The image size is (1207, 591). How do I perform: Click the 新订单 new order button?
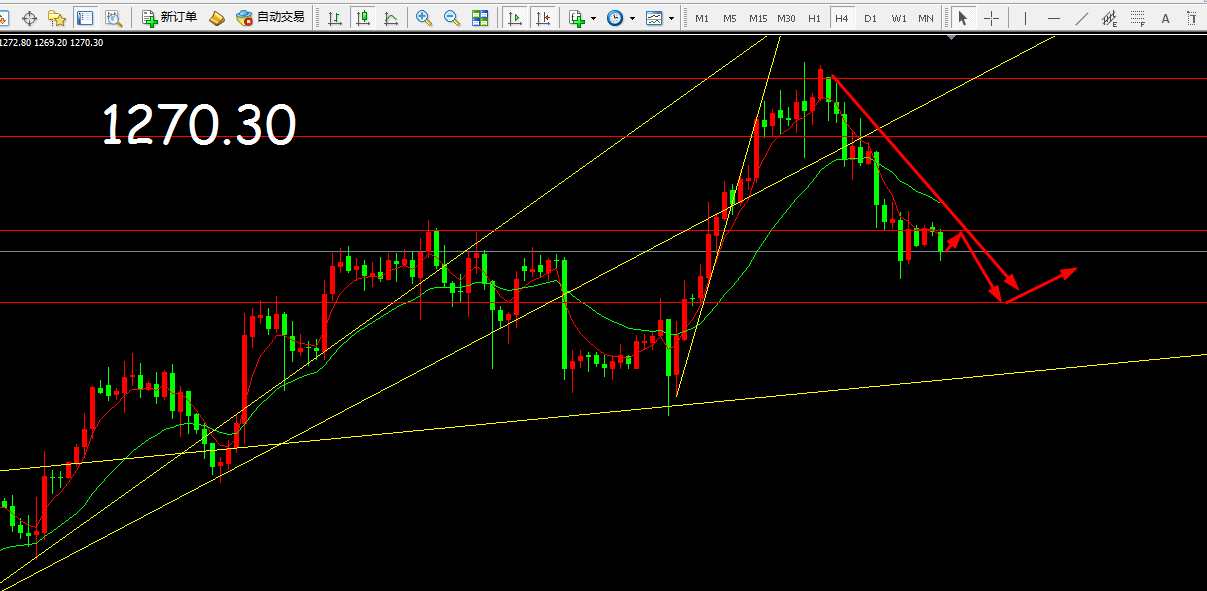pyautogui.click(x=170, y=18)
